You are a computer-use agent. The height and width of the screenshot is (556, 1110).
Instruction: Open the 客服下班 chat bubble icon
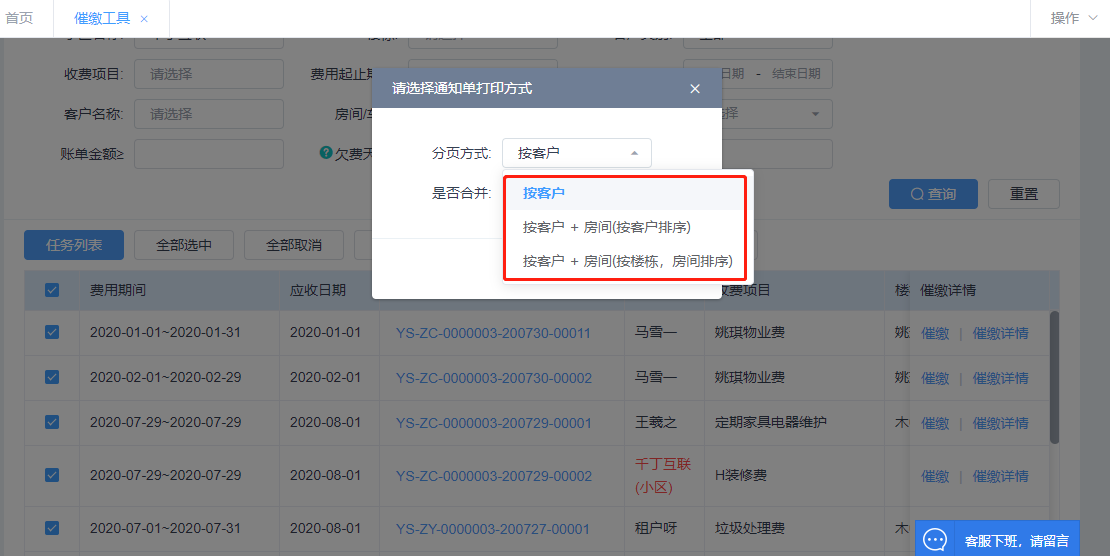tap(935, 540)
